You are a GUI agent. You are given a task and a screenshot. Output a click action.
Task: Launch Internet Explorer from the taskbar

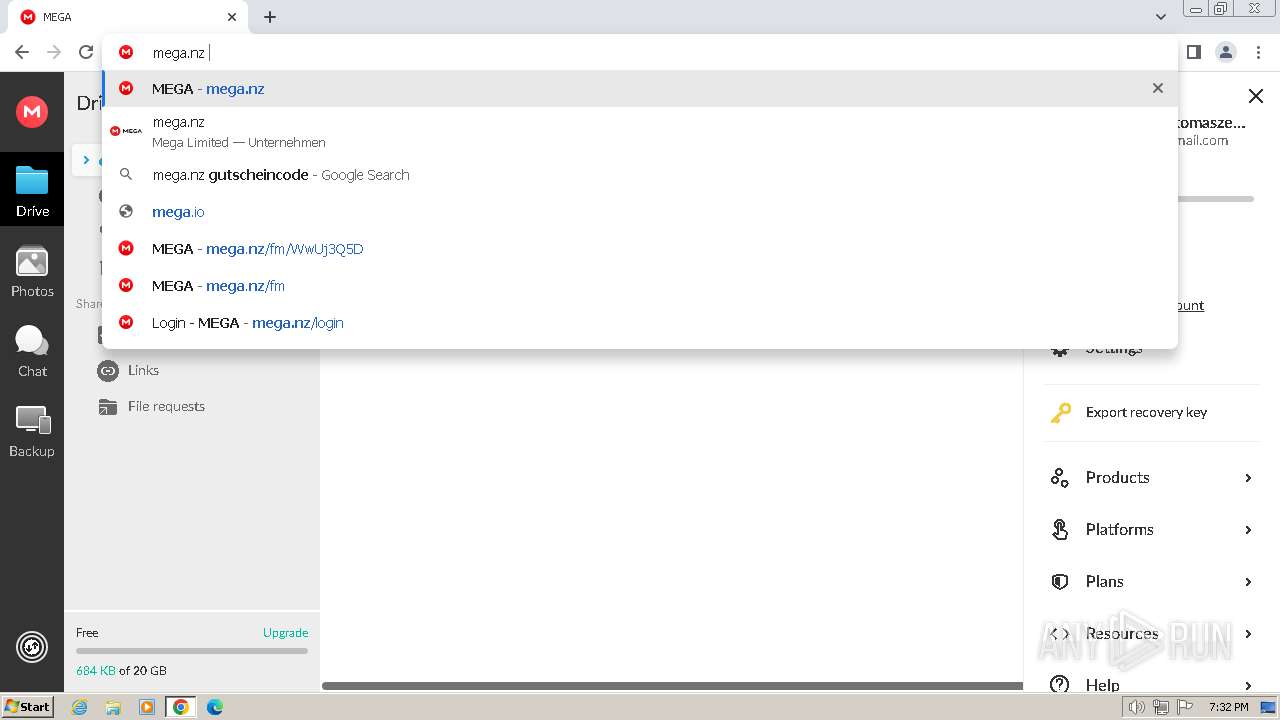[80, 707]
